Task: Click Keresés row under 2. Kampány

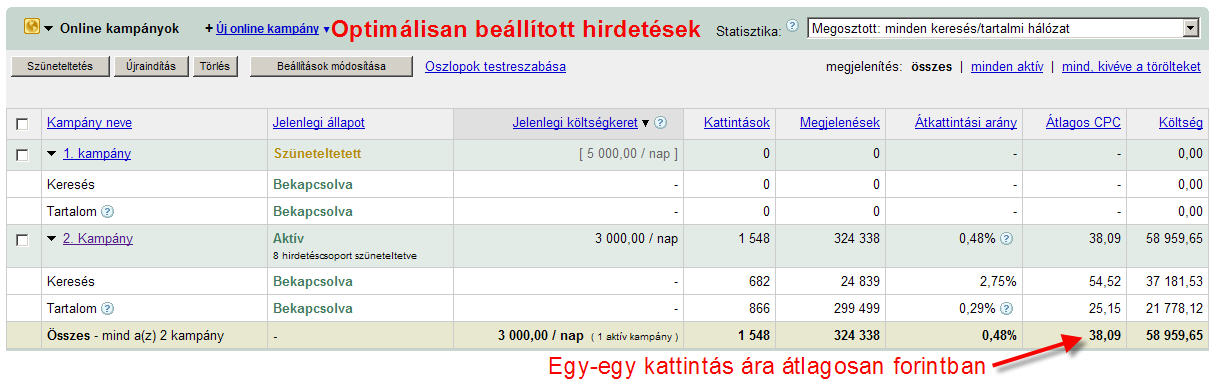Action: coord(70,282)
